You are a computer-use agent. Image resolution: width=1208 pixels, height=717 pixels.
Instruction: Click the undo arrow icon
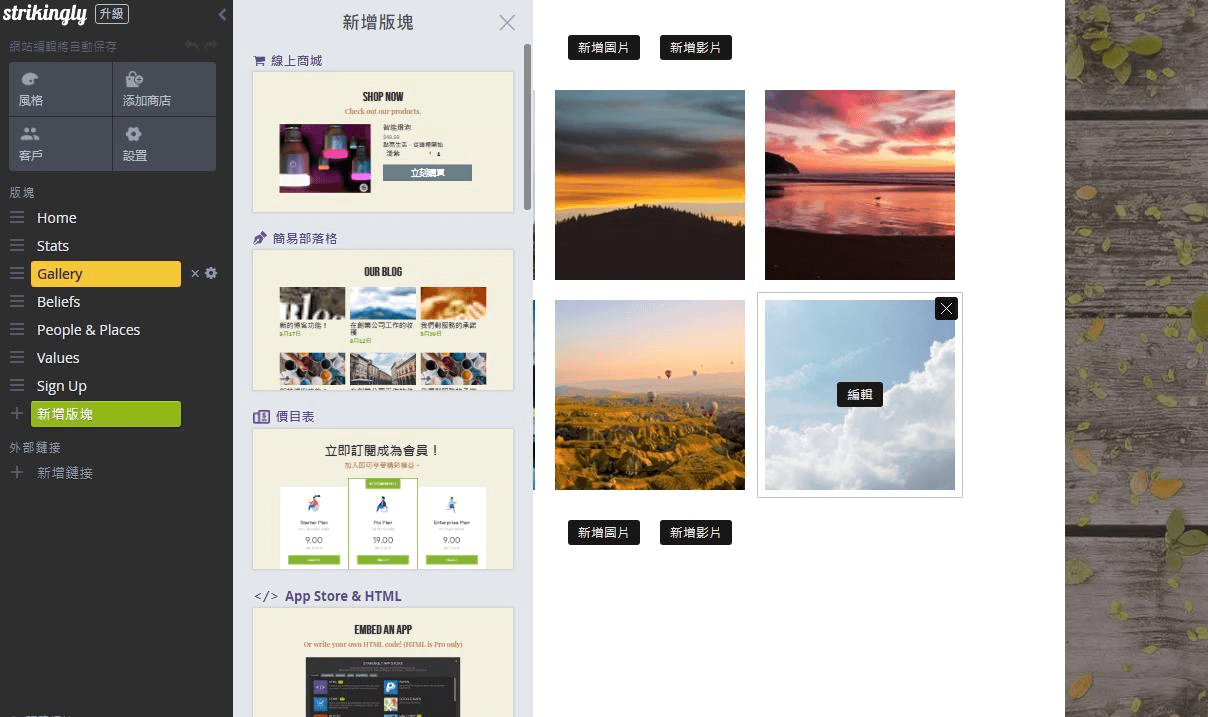192,46
